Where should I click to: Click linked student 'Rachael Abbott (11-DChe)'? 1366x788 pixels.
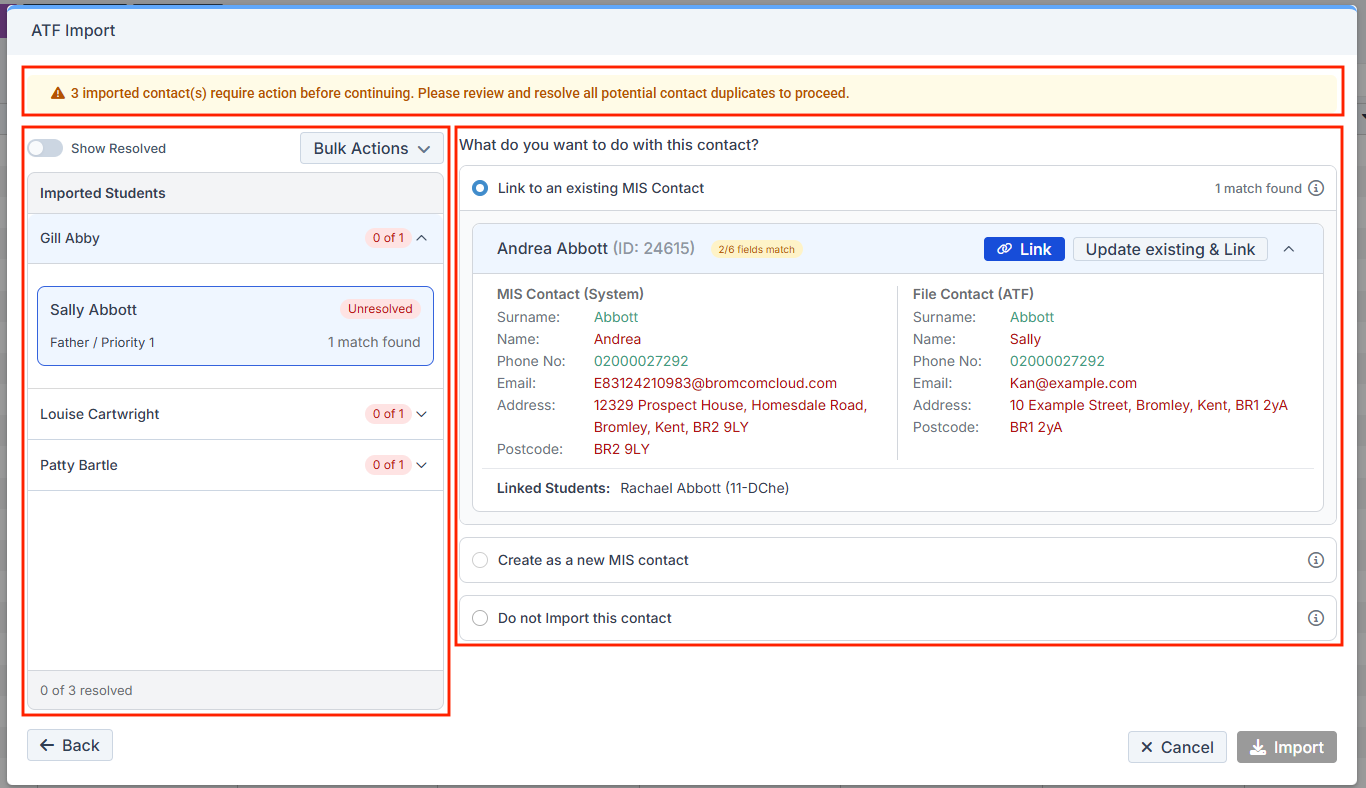705,488
